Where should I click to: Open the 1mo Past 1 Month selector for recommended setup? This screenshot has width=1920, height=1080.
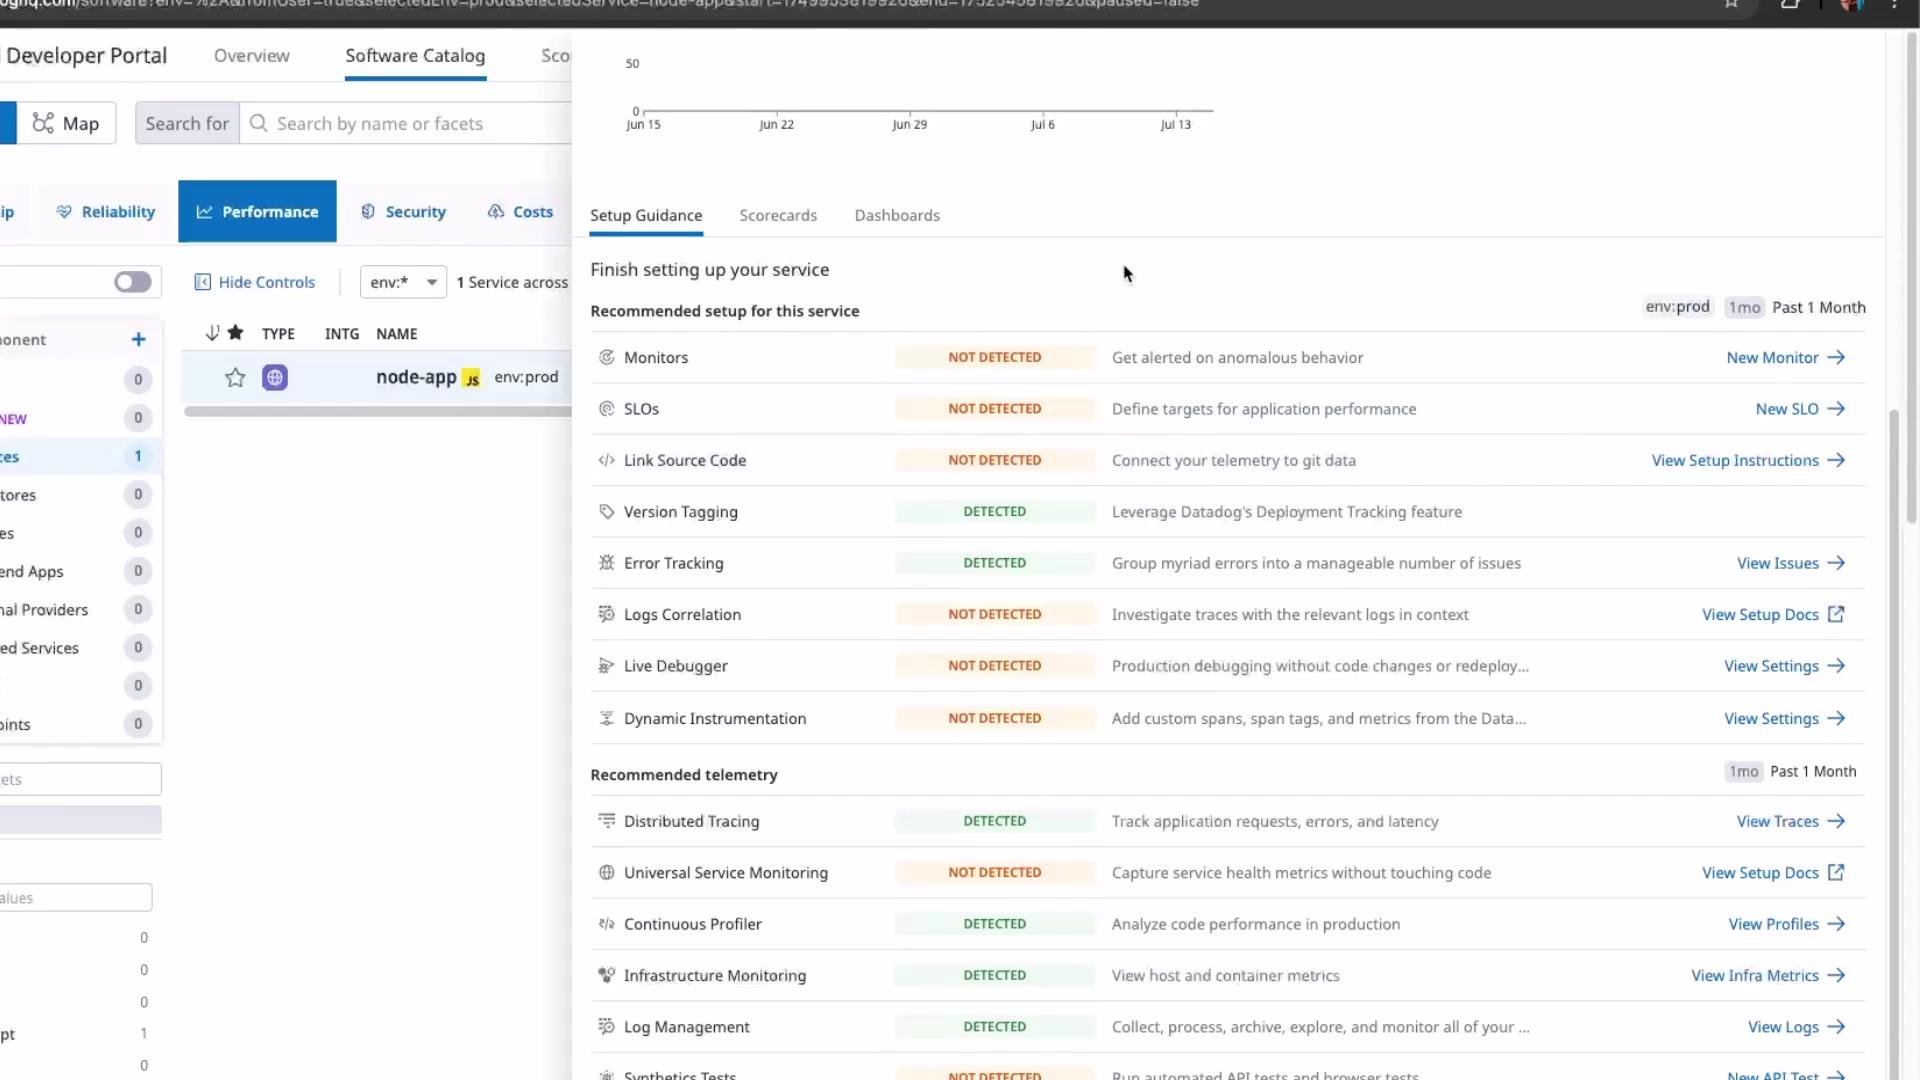(1796, 307)
